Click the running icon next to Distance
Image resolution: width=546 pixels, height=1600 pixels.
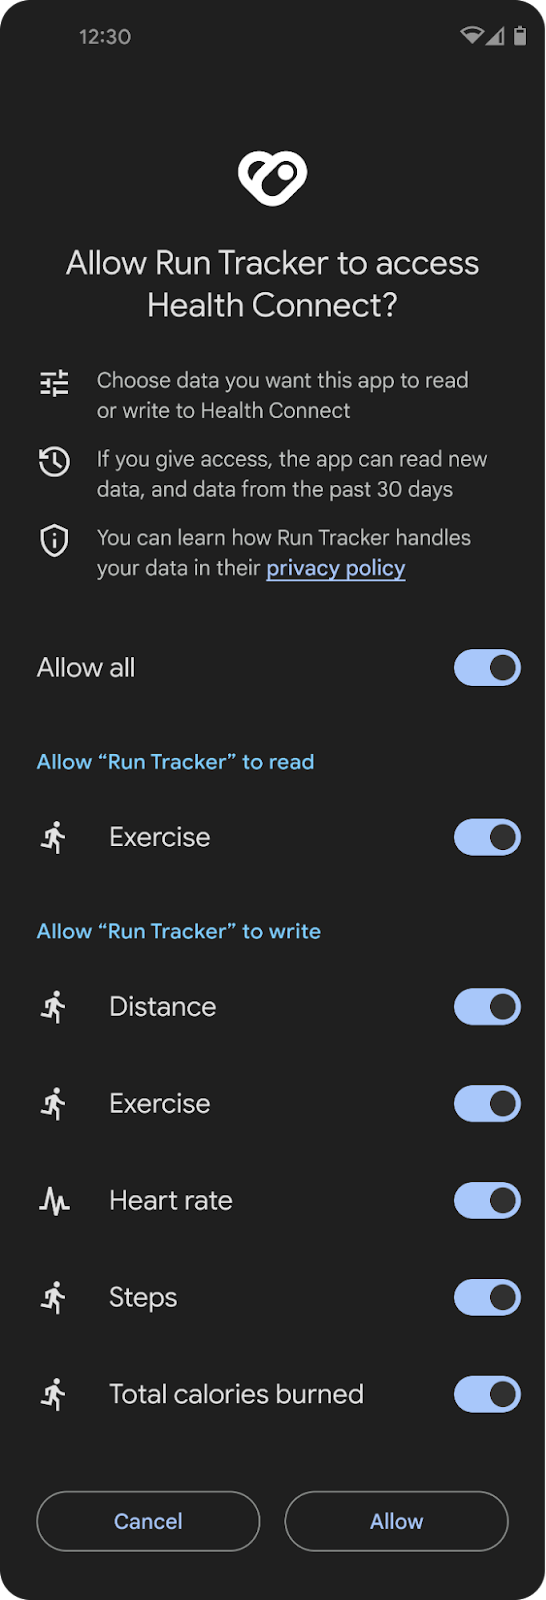(x=54, y=1007)
